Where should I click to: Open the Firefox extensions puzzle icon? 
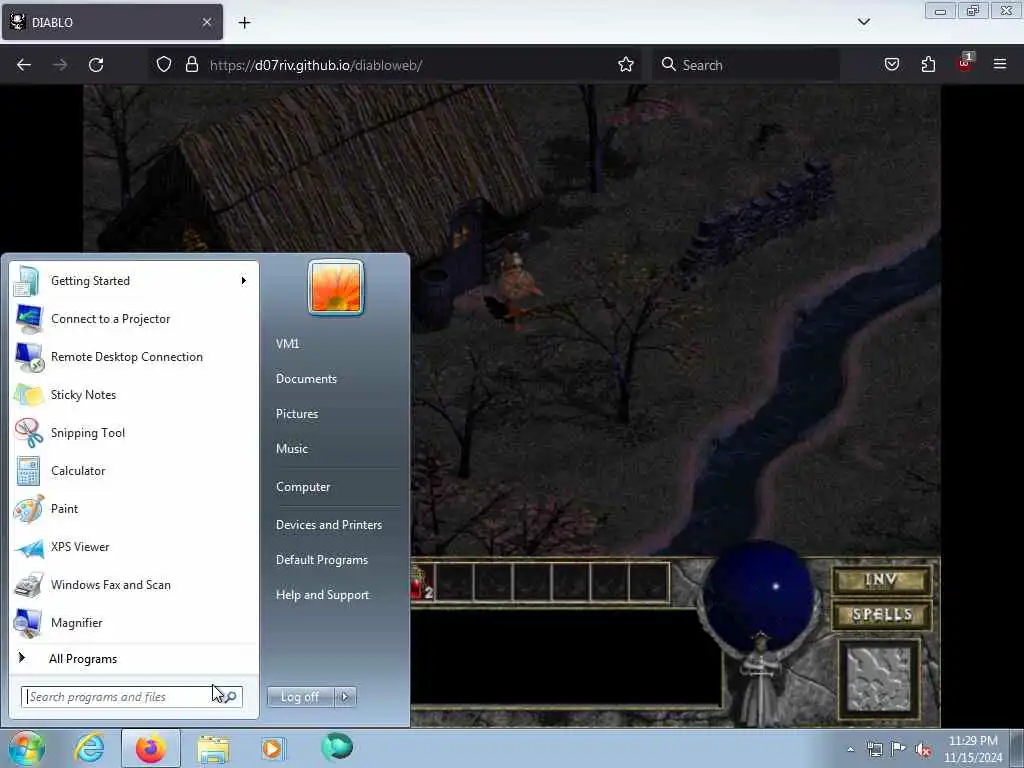coord(928,64)
